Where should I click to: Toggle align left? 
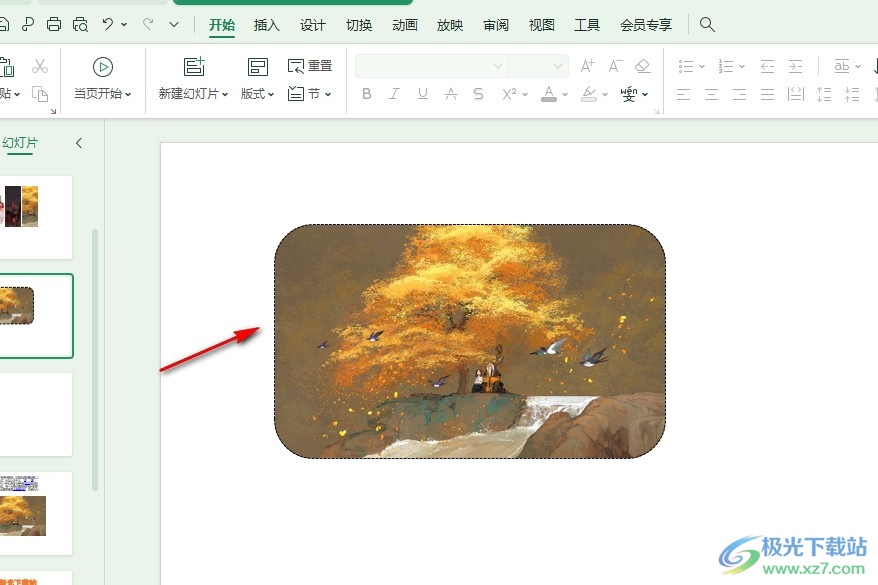[x=683, y=94]
